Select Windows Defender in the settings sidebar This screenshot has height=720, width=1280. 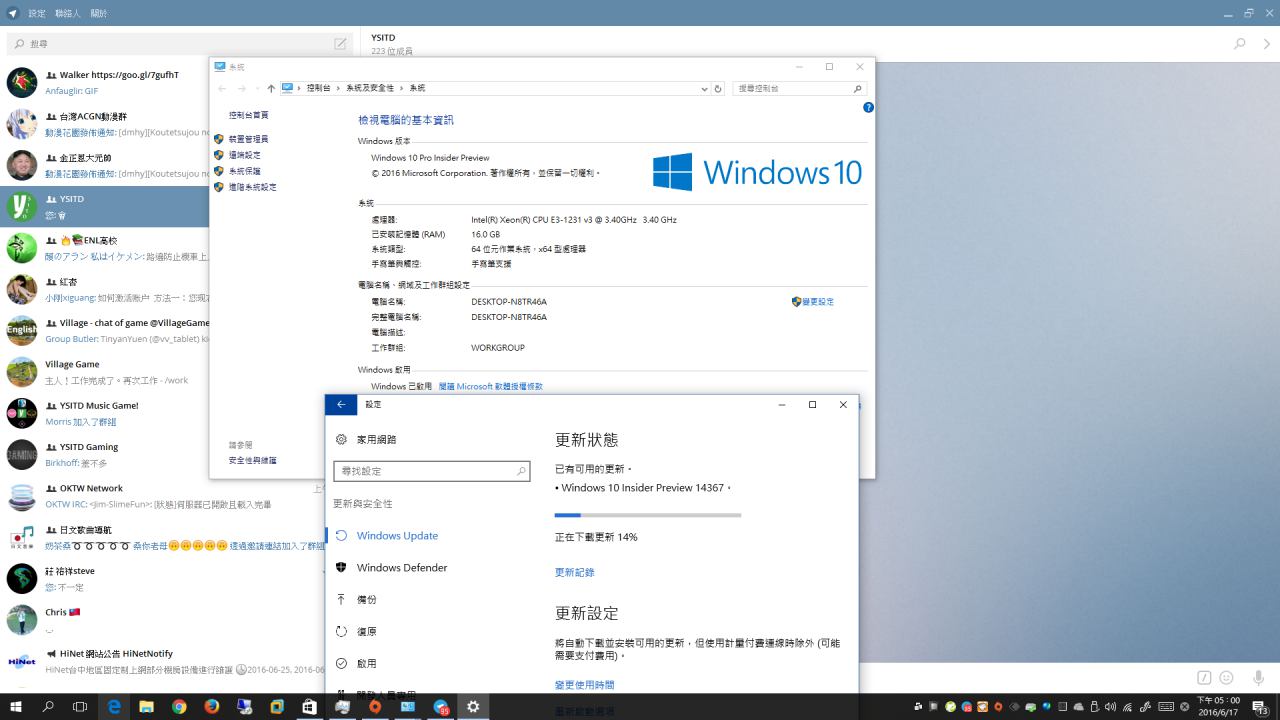click(401, 568)
